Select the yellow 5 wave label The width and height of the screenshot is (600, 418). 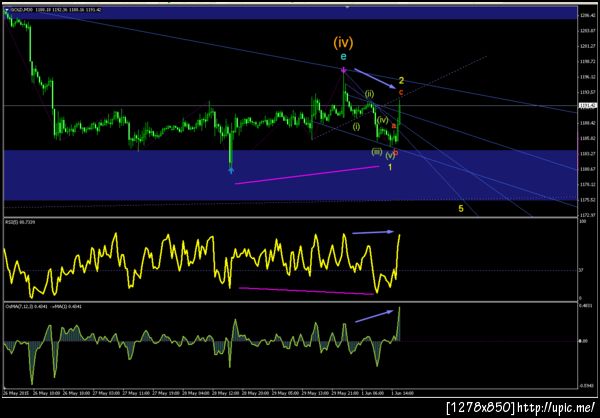[x=461, y=209]
